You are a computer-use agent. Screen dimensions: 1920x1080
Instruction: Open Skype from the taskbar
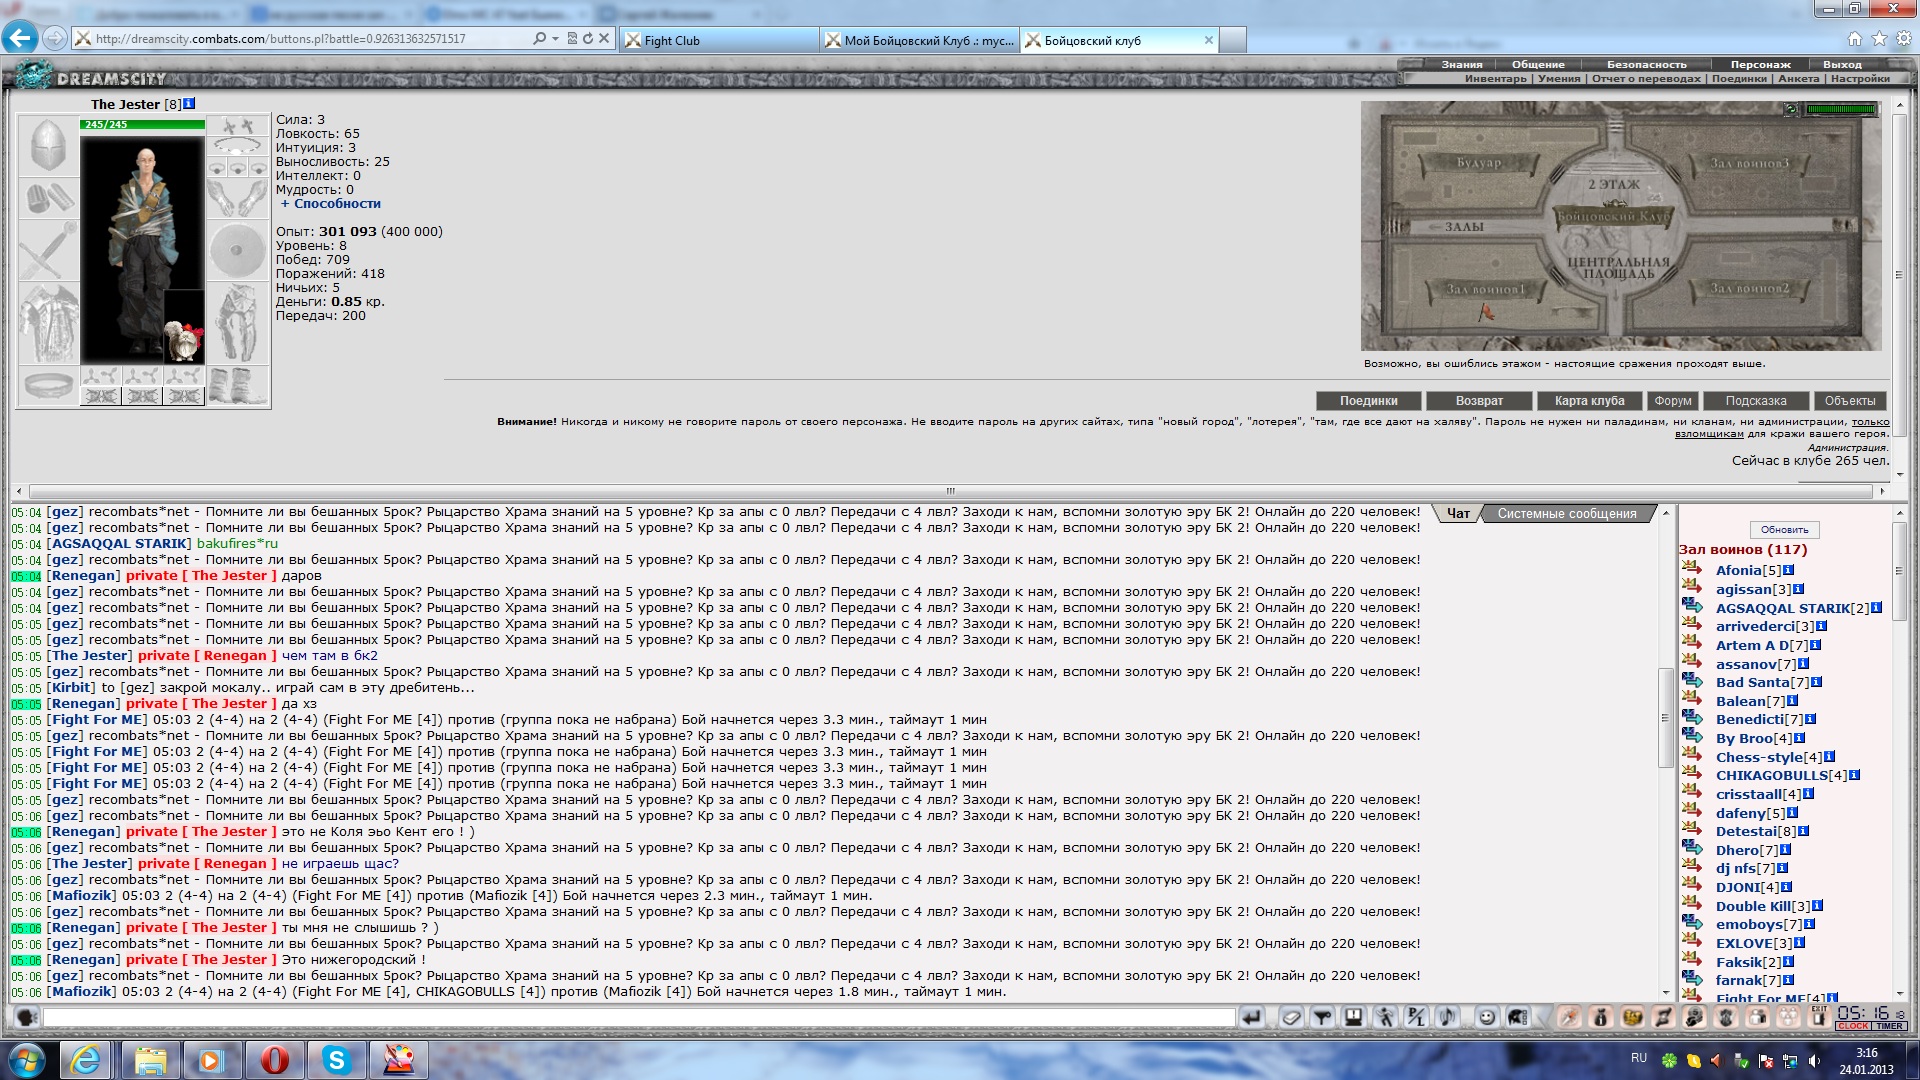point(337,1060)
